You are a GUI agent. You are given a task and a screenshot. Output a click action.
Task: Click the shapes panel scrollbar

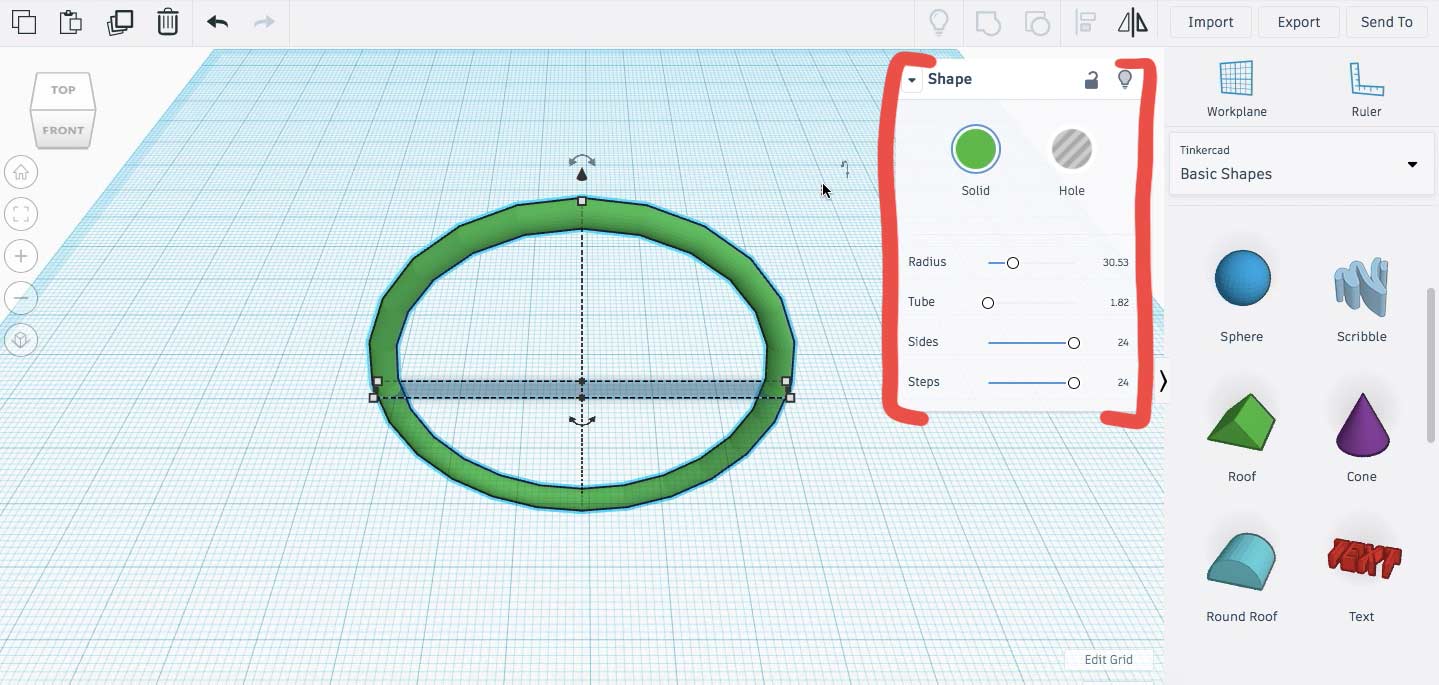[1431, 366]
